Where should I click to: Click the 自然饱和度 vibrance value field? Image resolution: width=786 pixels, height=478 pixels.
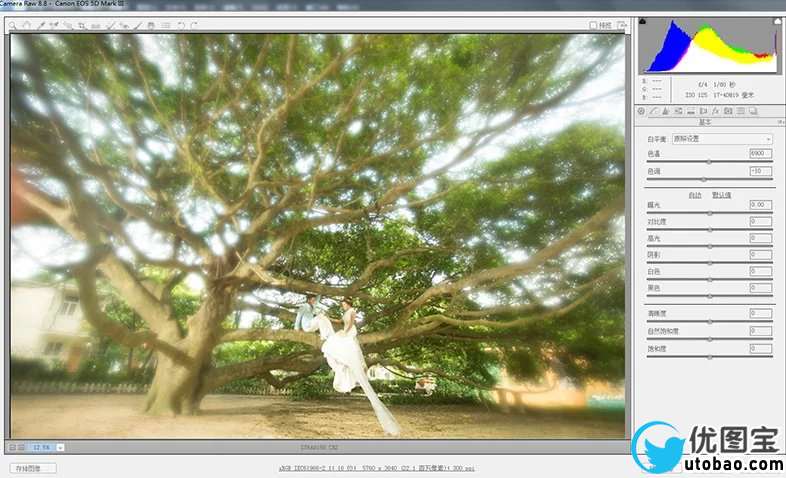point(760,331)
